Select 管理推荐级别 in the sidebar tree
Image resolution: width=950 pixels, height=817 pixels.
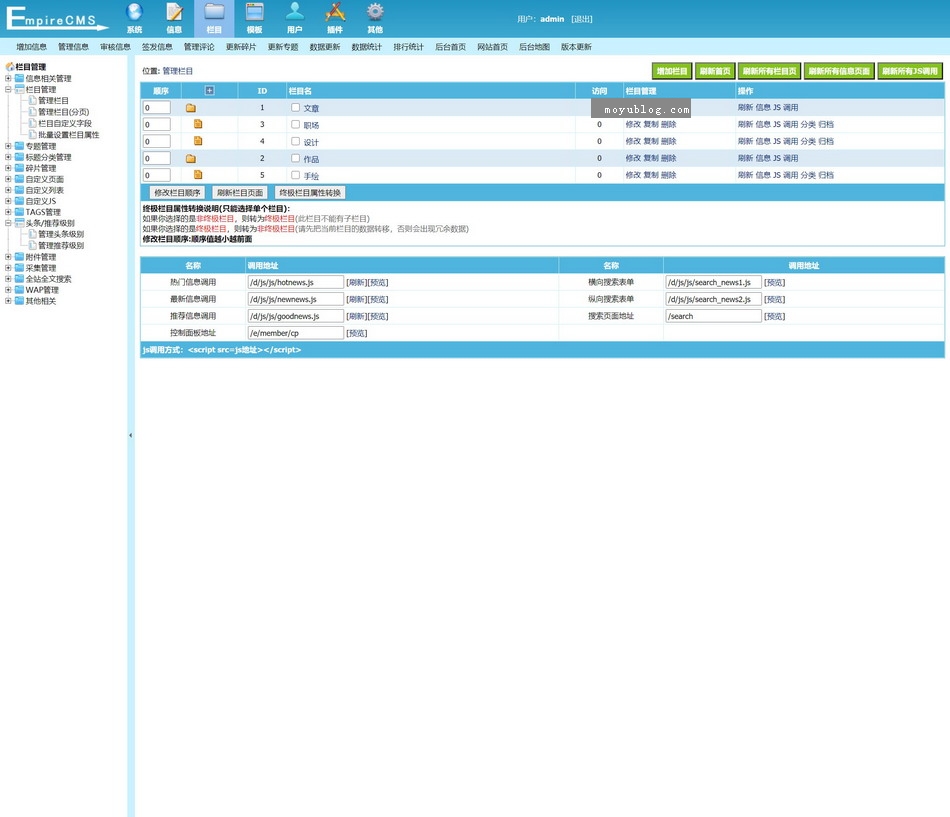(x=61, y=245)
